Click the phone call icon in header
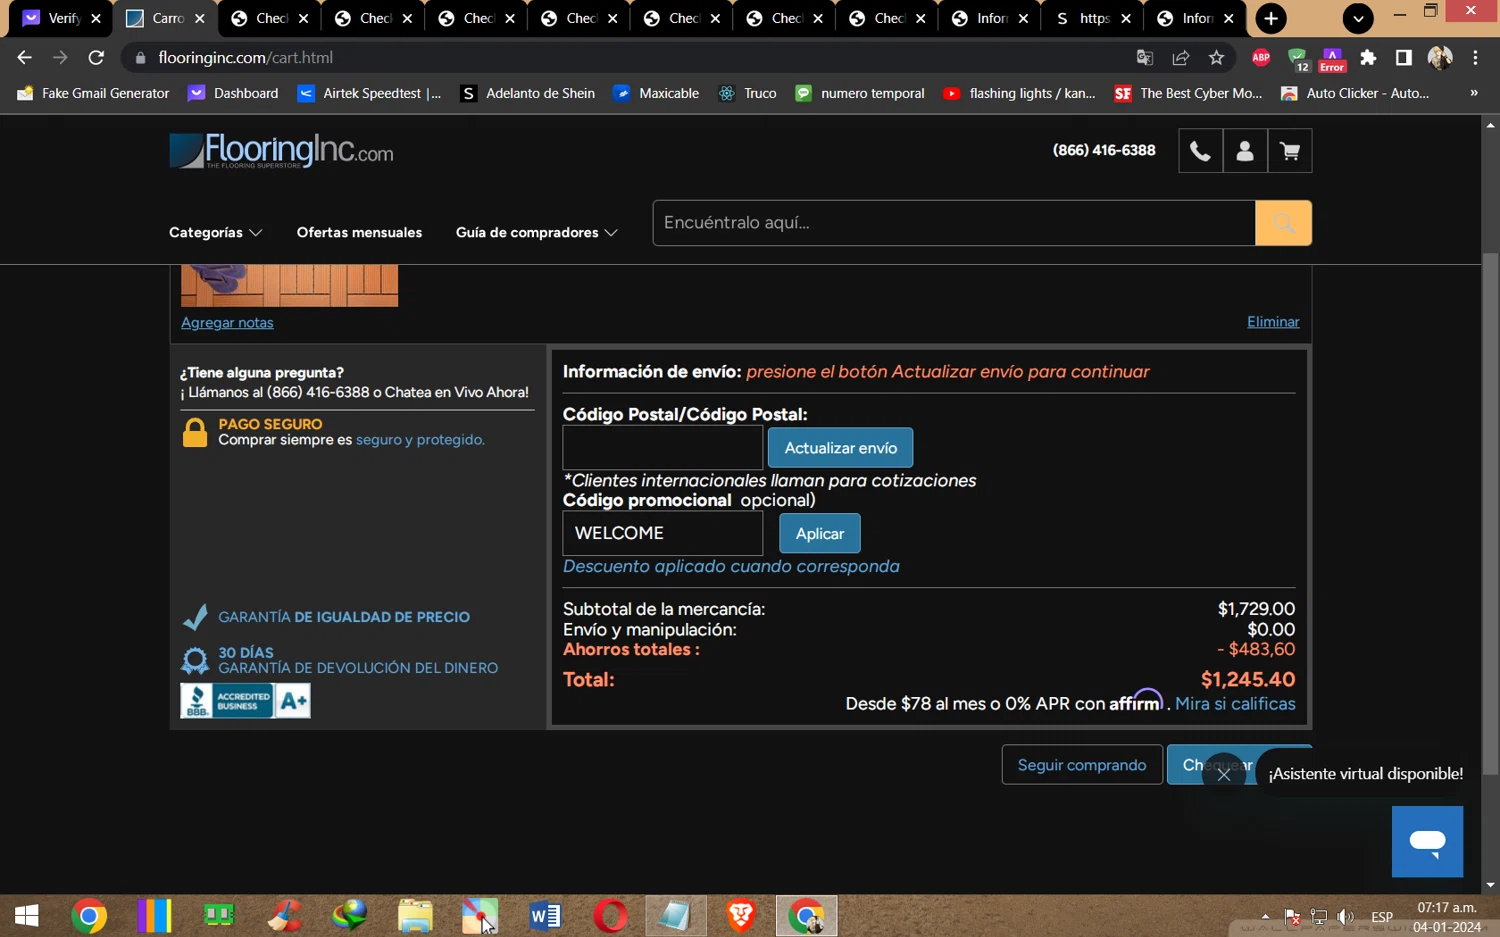Screen dimensions: 1500x937 1200,151
